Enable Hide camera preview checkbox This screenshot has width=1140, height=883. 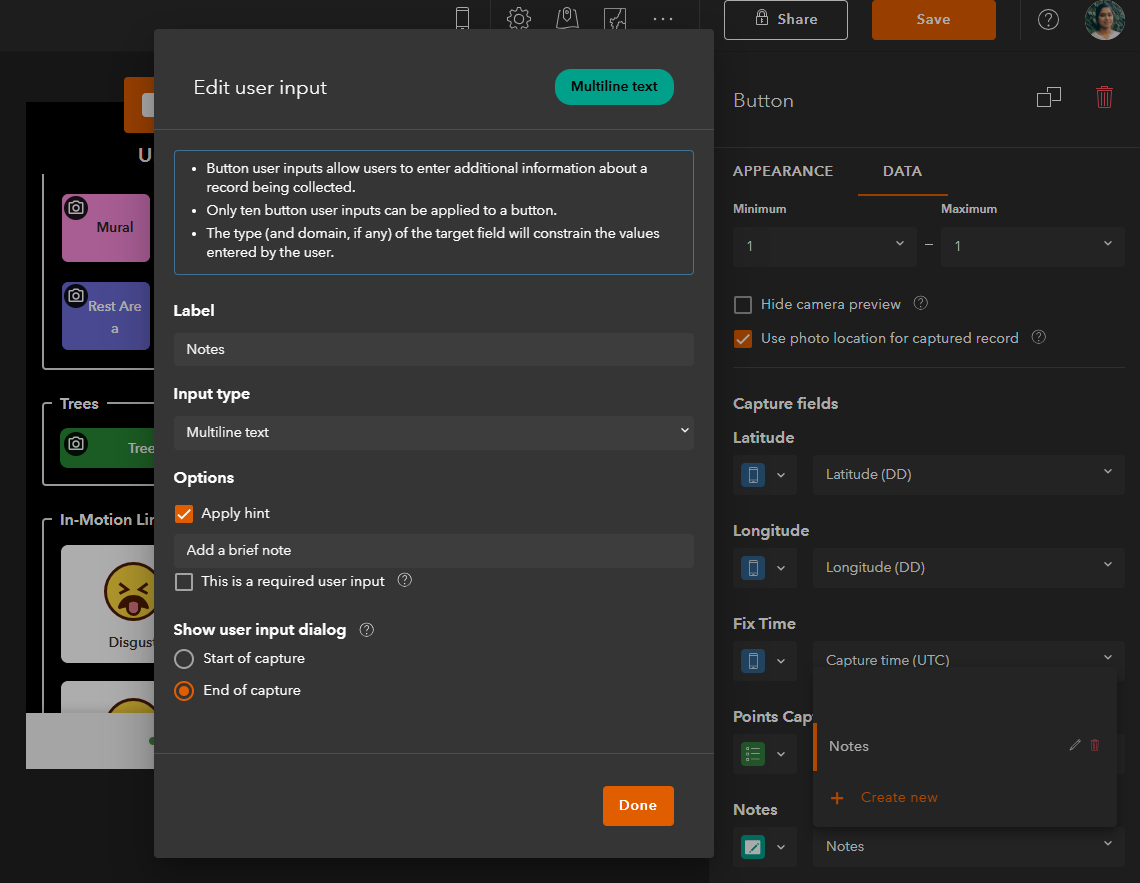(x=742, y=305)
